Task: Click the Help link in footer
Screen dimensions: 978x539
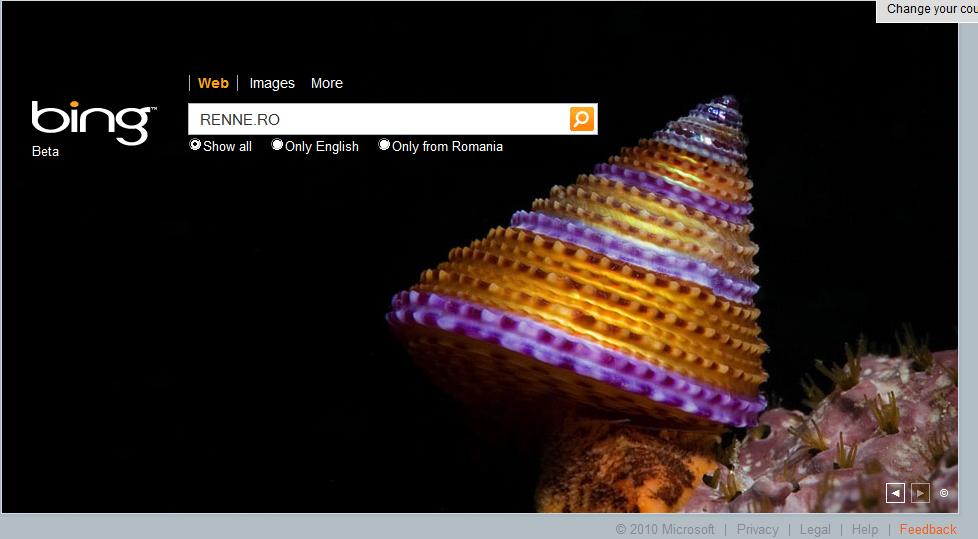Action: [x=865, y=529]
